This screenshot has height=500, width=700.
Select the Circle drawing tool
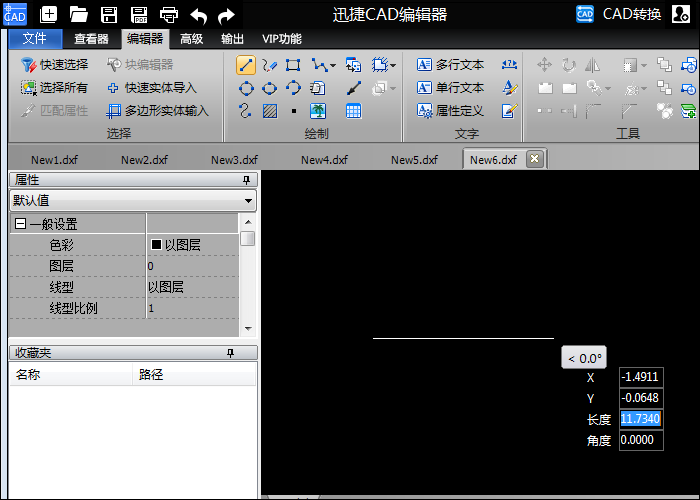point(246,88)
